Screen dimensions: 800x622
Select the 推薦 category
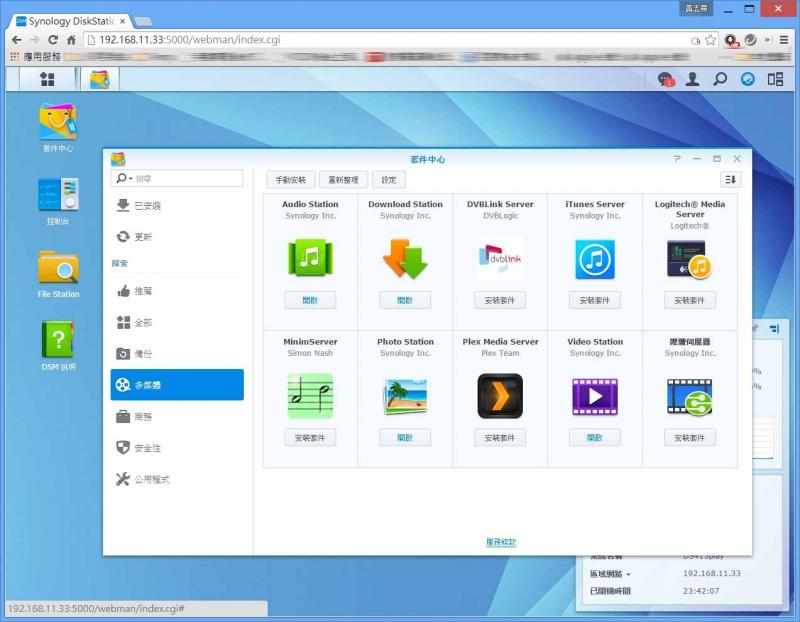pos(177,291)
